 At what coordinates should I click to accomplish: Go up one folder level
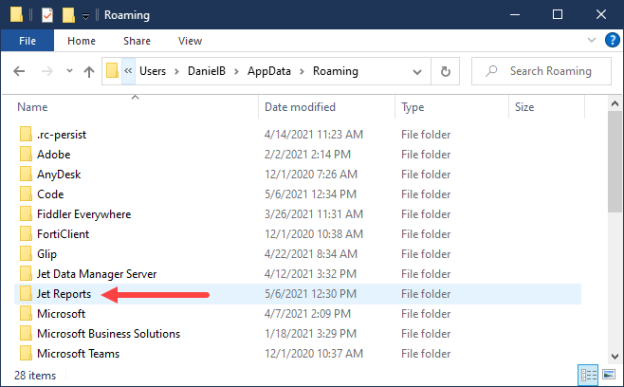89,72
